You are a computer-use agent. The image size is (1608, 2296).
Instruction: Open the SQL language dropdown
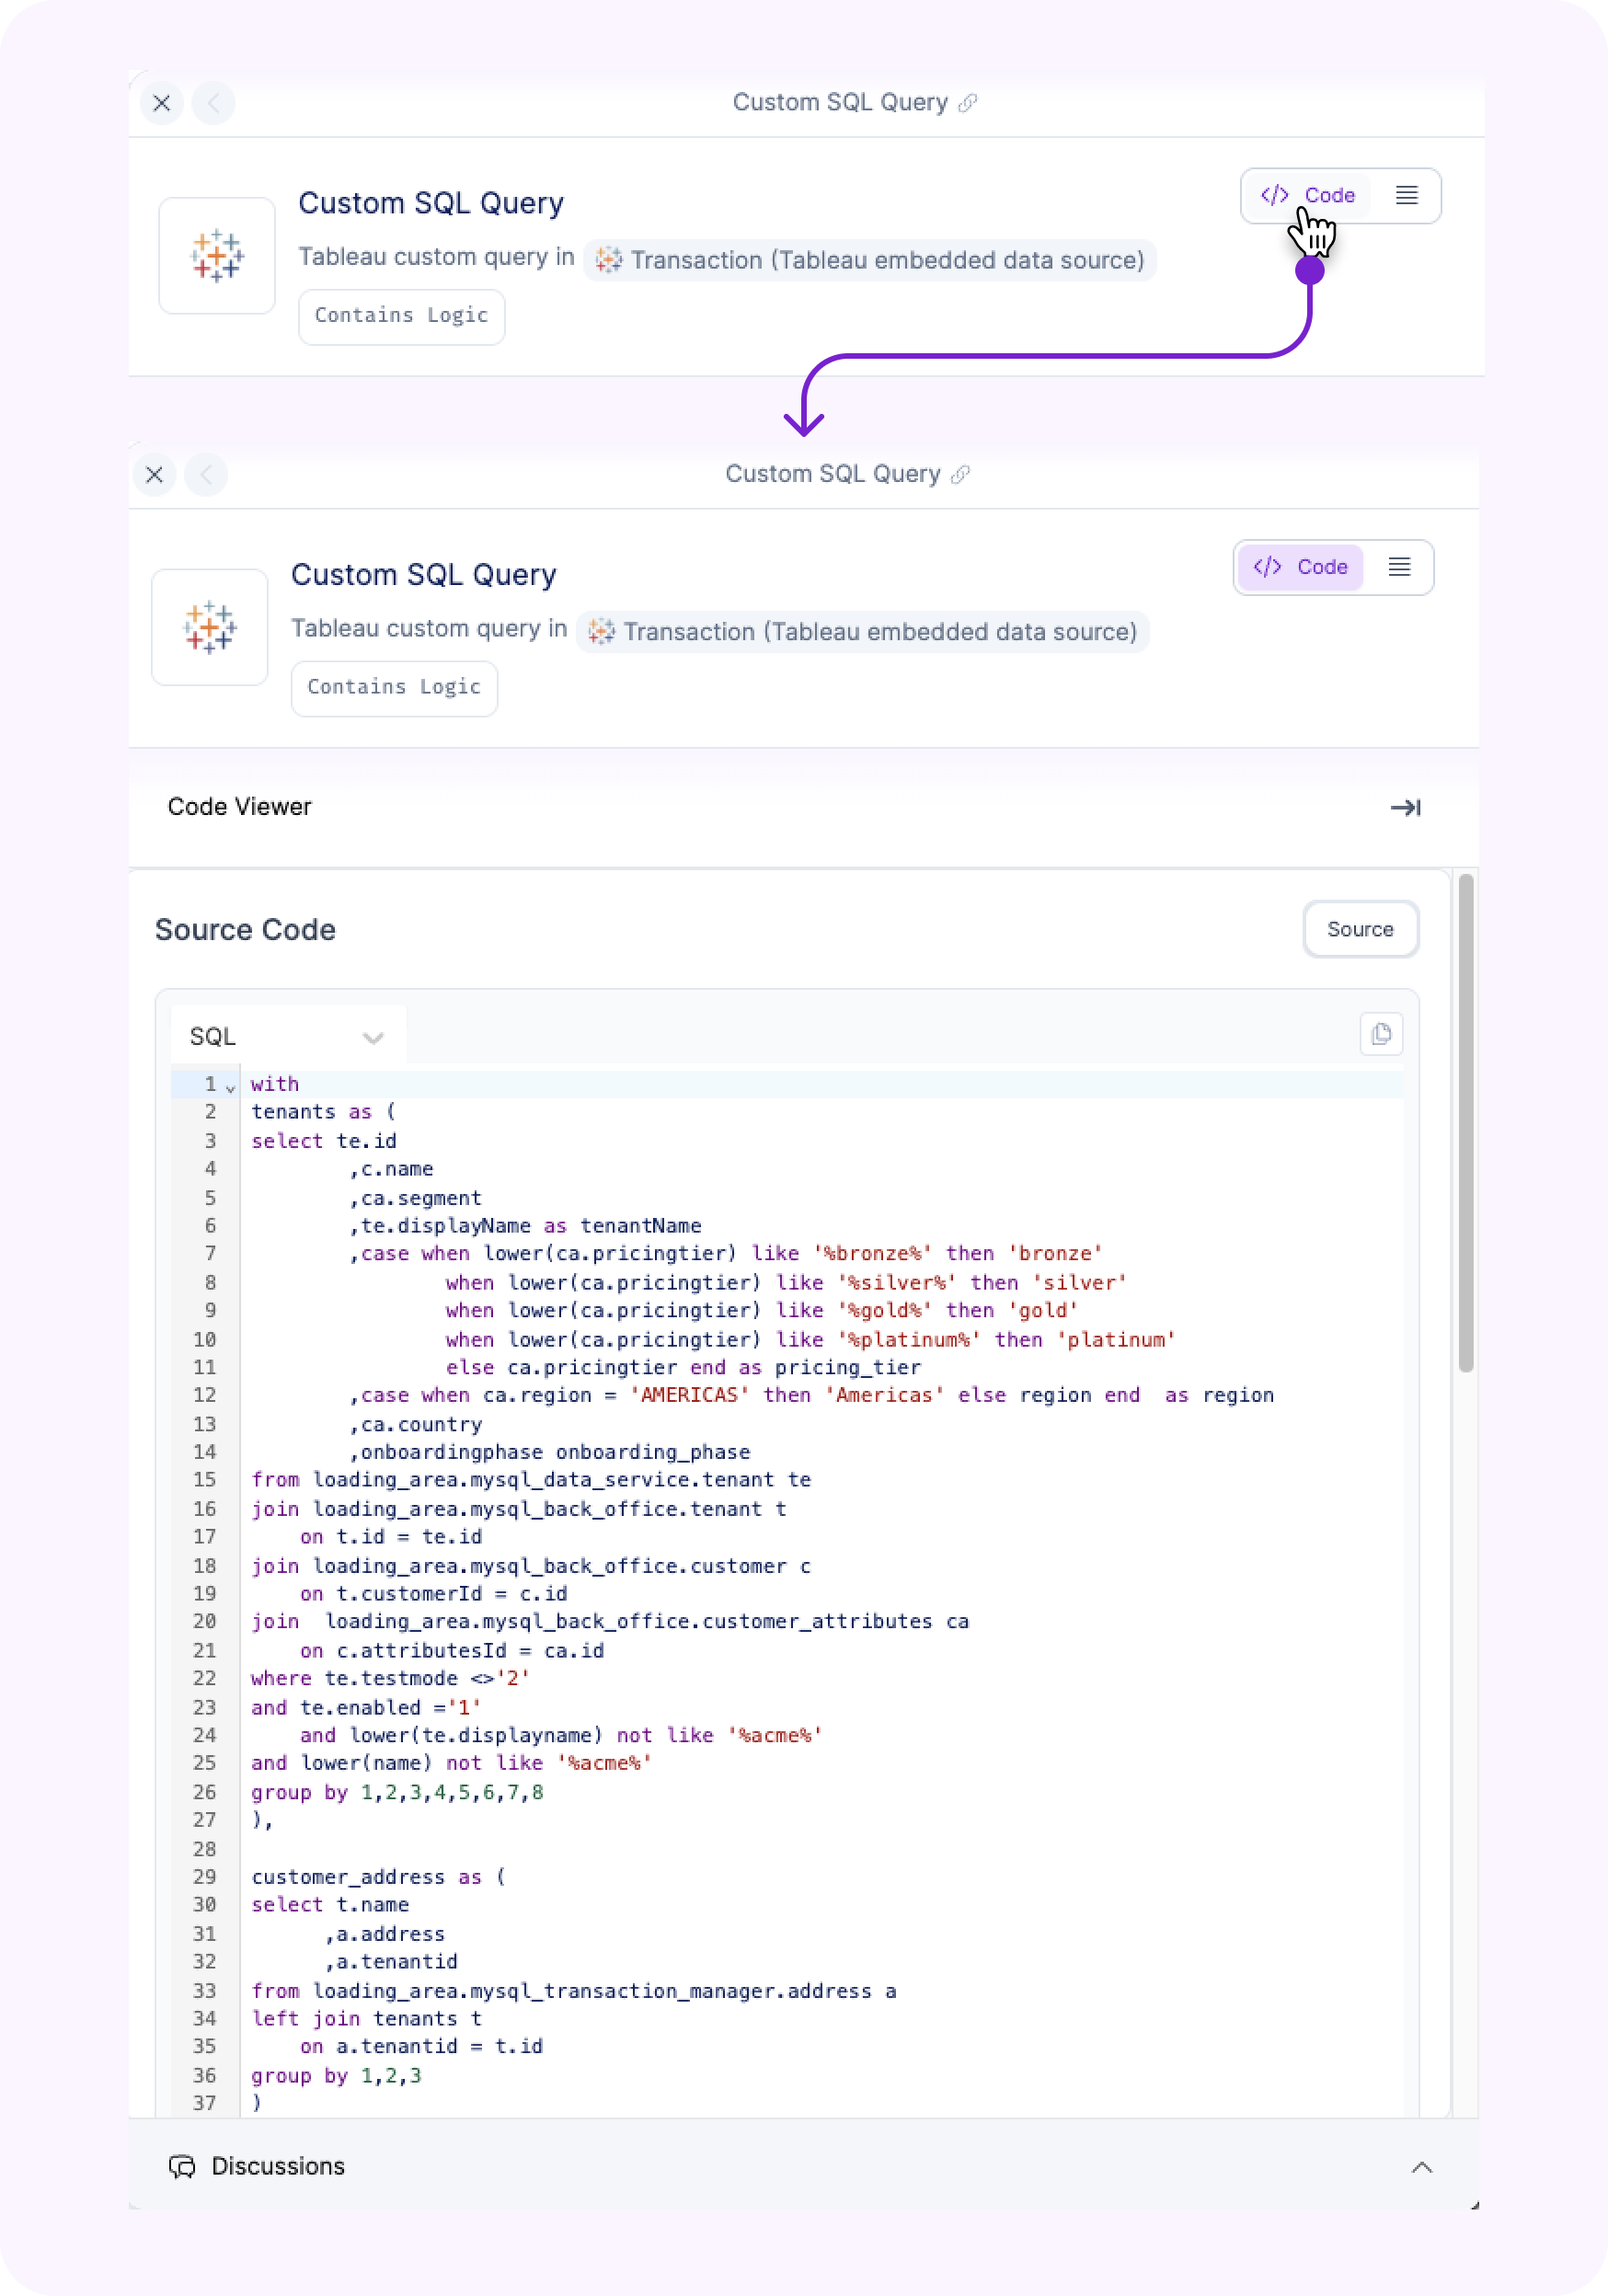coord(287,1037)
